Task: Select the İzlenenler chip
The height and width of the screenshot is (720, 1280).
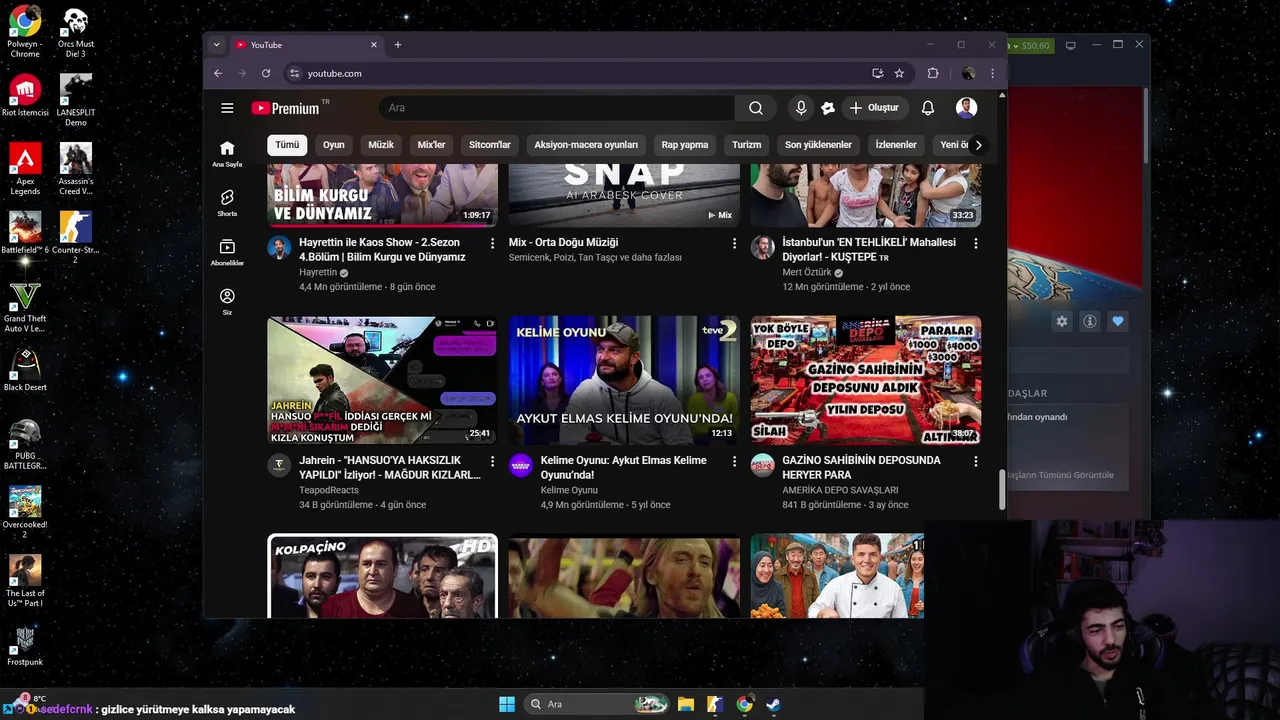Action: [x=896, y=145]
